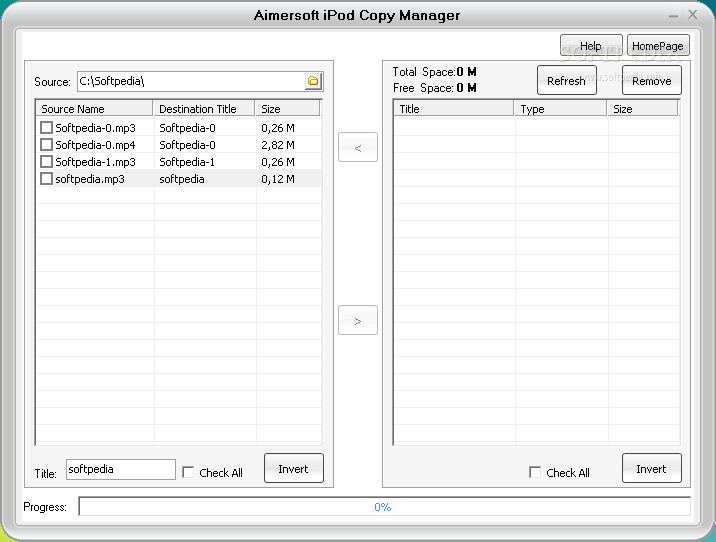Check the box beside softpedia.mp3
This screenshot has width=716, height=542.
pos(46,179)
